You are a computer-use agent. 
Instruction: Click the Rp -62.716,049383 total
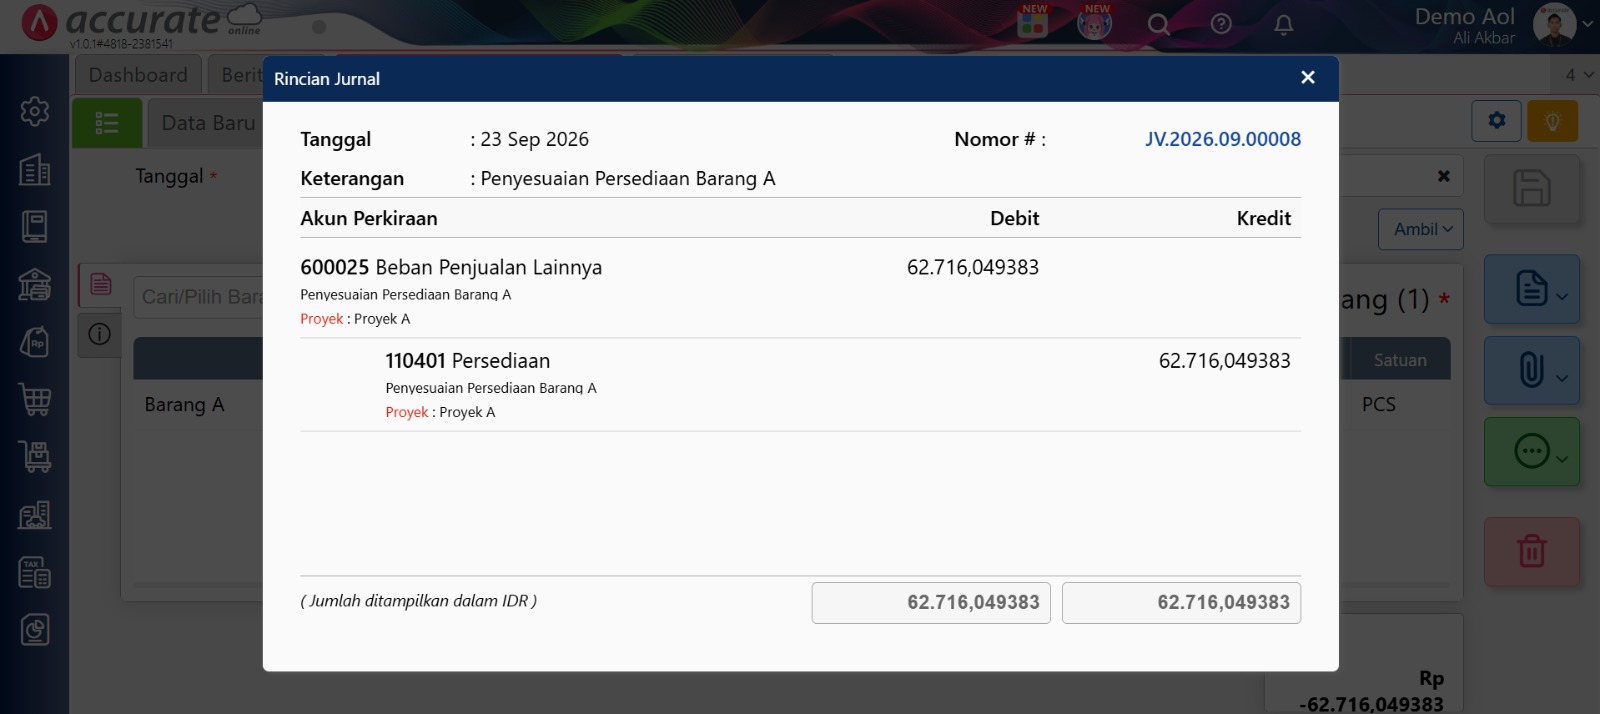(x=1371, y=692)
